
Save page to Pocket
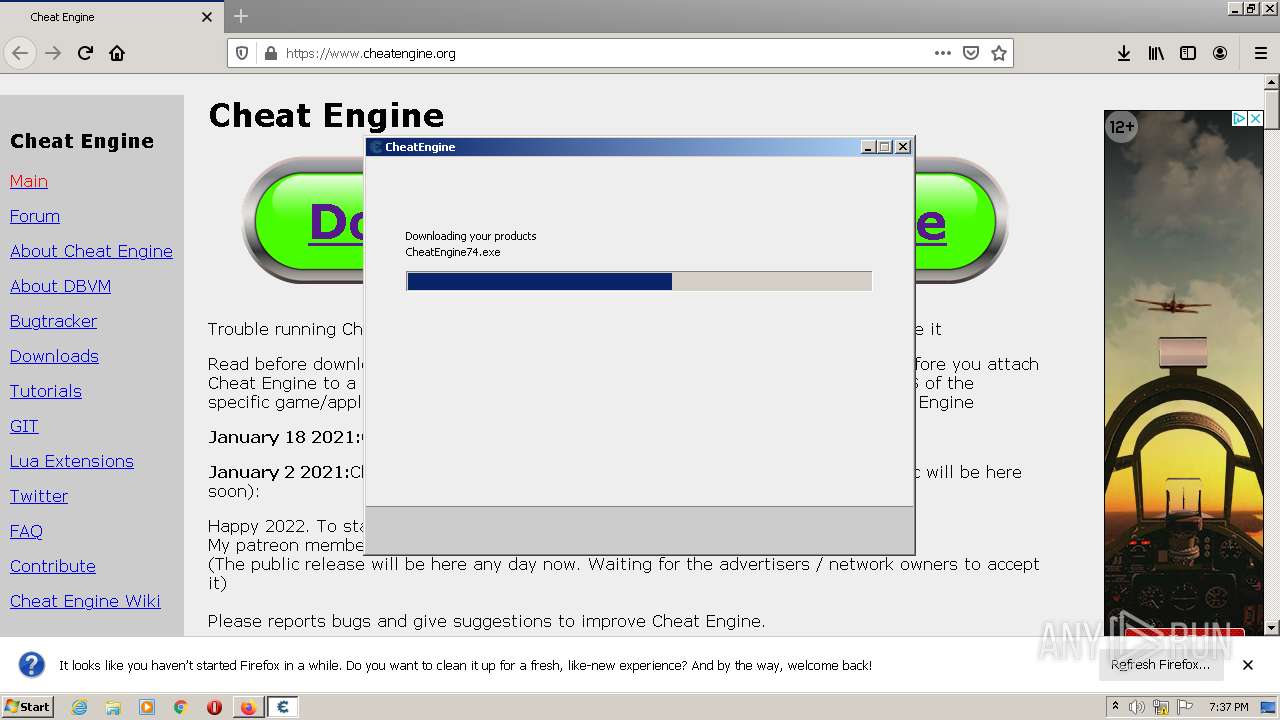click(970, 53)
